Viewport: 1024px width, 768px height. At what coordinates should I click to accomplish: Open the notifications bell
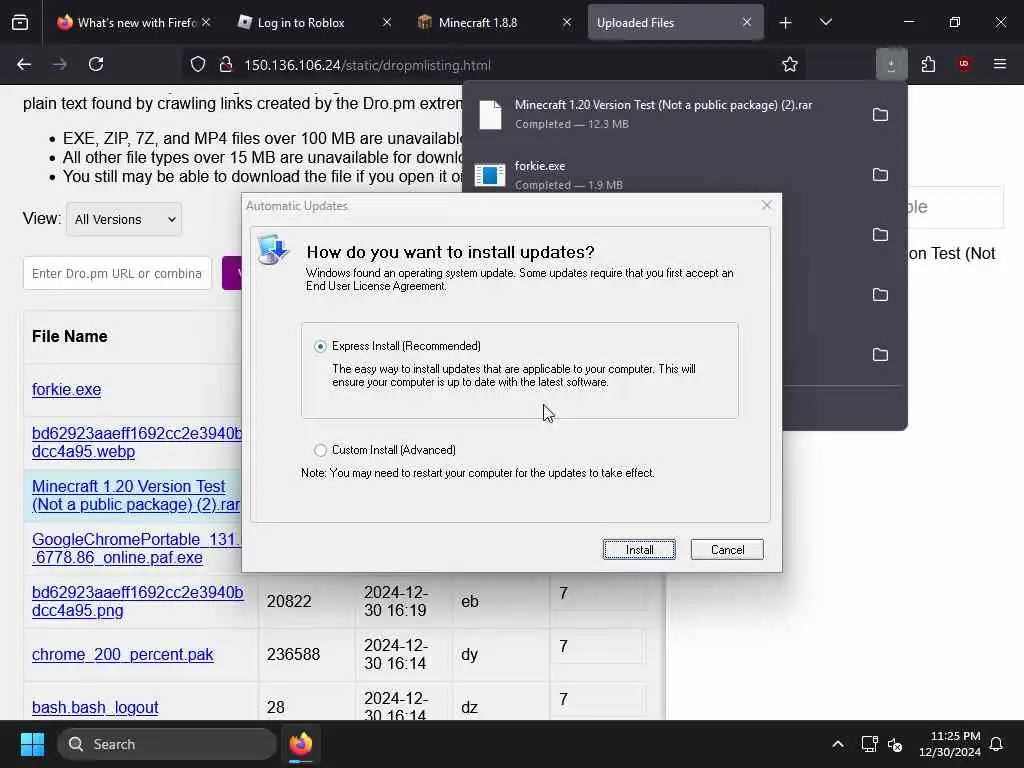coord(997,744)
